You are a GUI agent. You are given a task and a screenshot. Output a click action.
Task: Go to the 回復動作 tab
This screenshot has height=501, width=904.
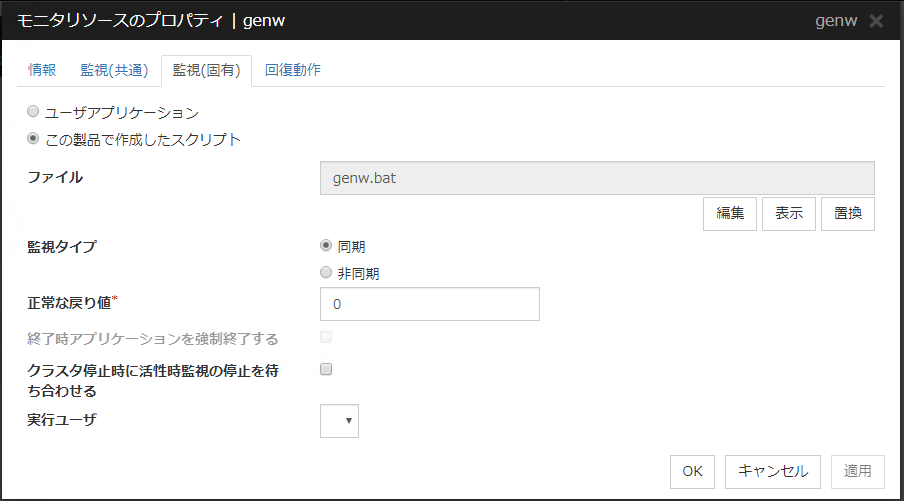[x=293, y=70]
